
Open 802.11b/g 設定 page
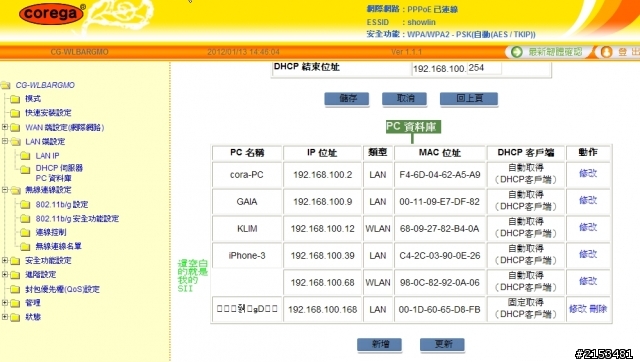(x=62, y=204)
